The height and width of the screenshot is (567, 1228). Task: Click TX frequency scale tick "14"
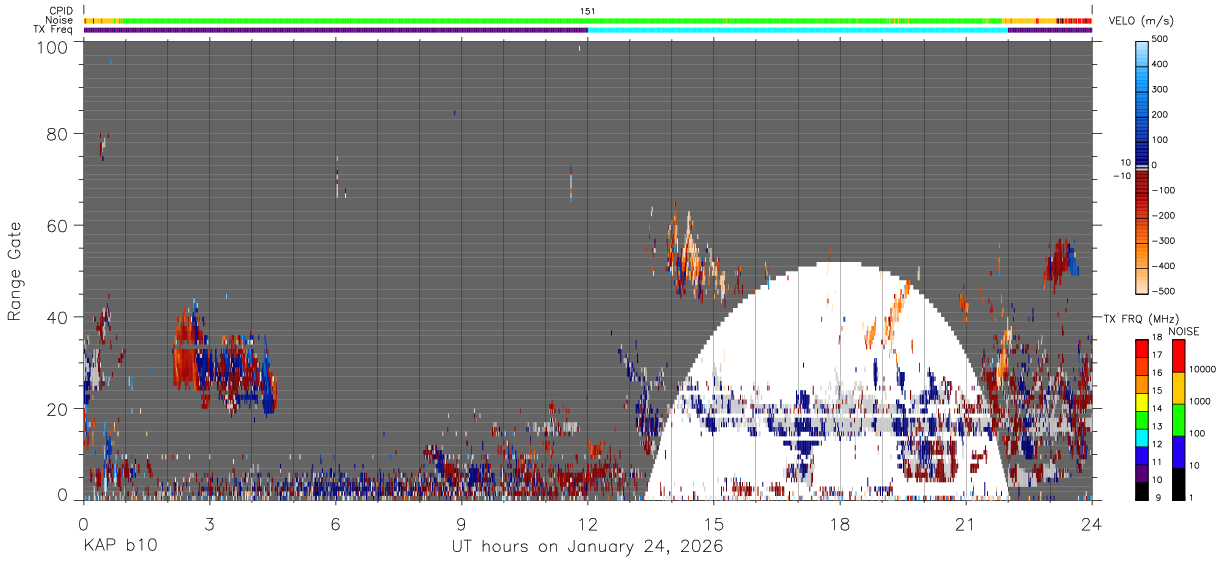pyautogui.click(x=1159, y=408)
